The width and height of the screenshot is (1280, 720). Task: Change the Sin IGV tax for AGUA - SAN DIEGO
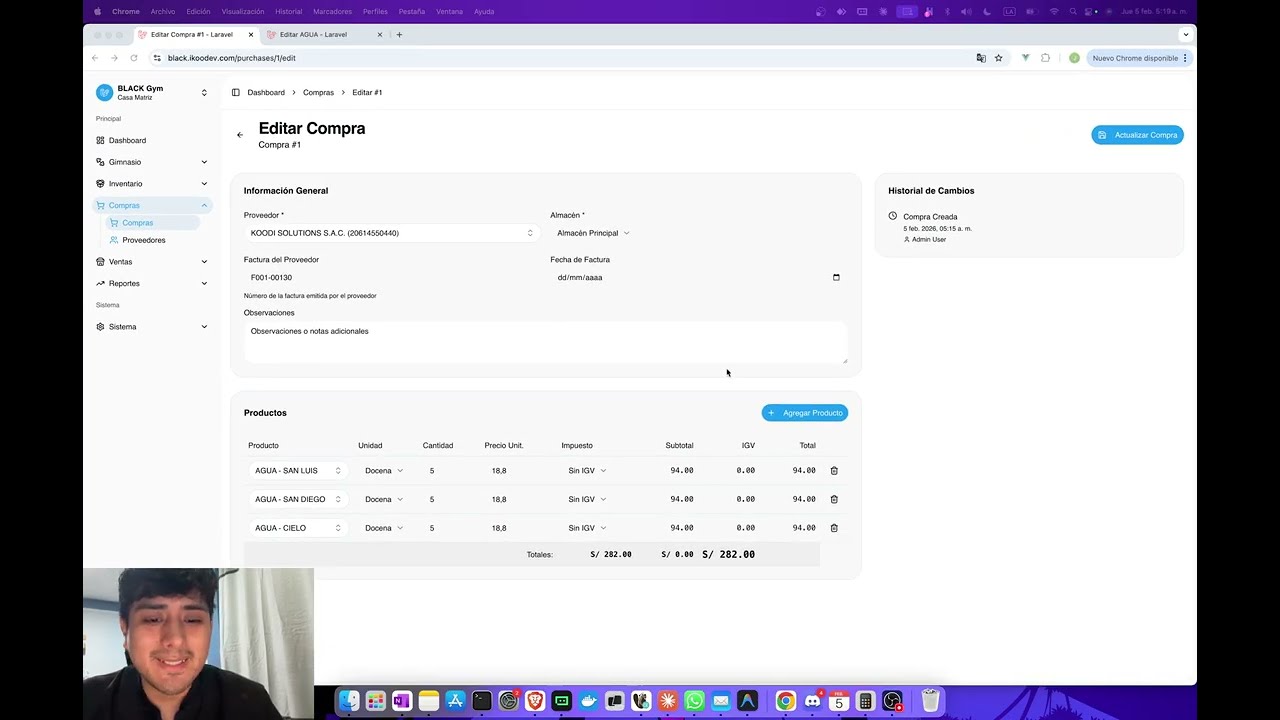587,499
